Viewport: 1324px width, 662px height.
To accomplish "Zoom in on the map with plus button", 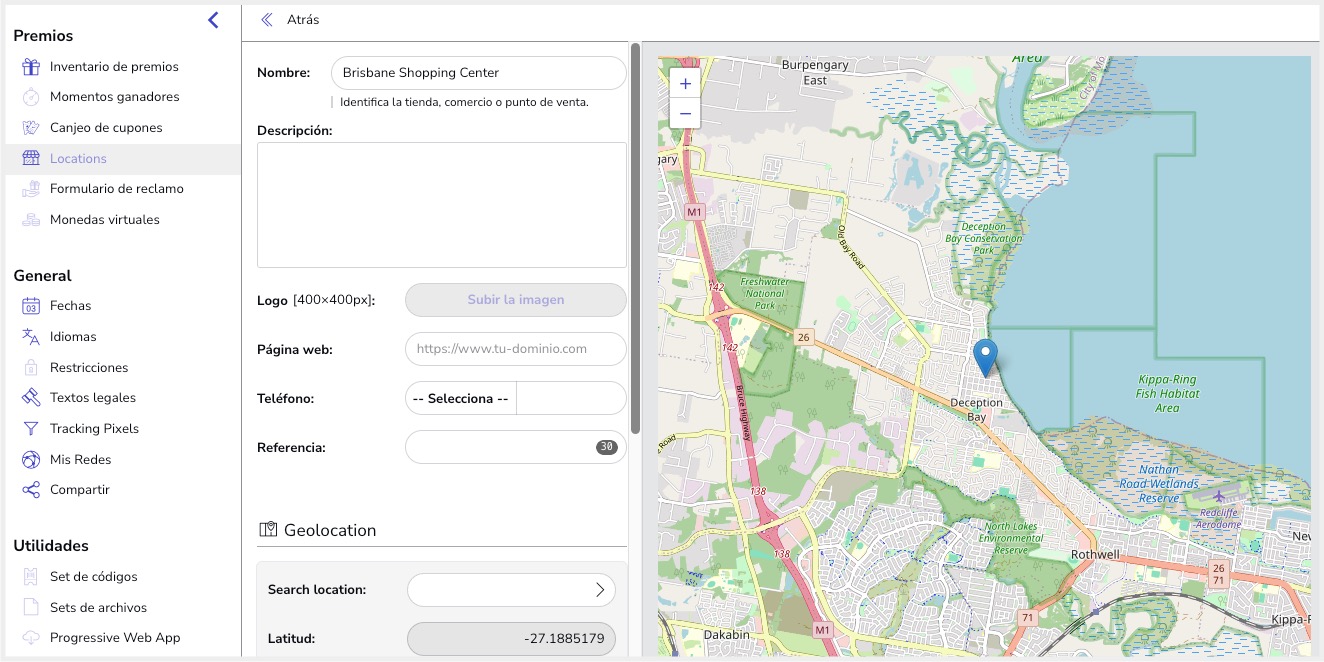I will 685,84.
